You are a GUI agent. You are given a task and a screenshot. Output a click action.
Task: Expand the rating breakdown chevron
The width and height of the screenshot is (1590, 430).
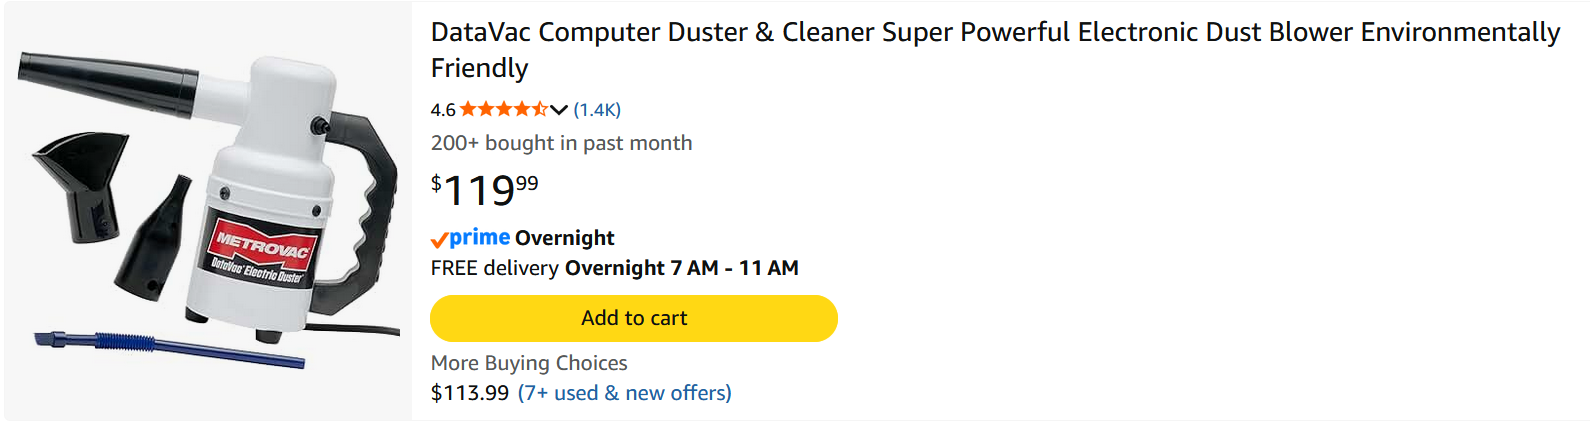(x=559, y=110)
